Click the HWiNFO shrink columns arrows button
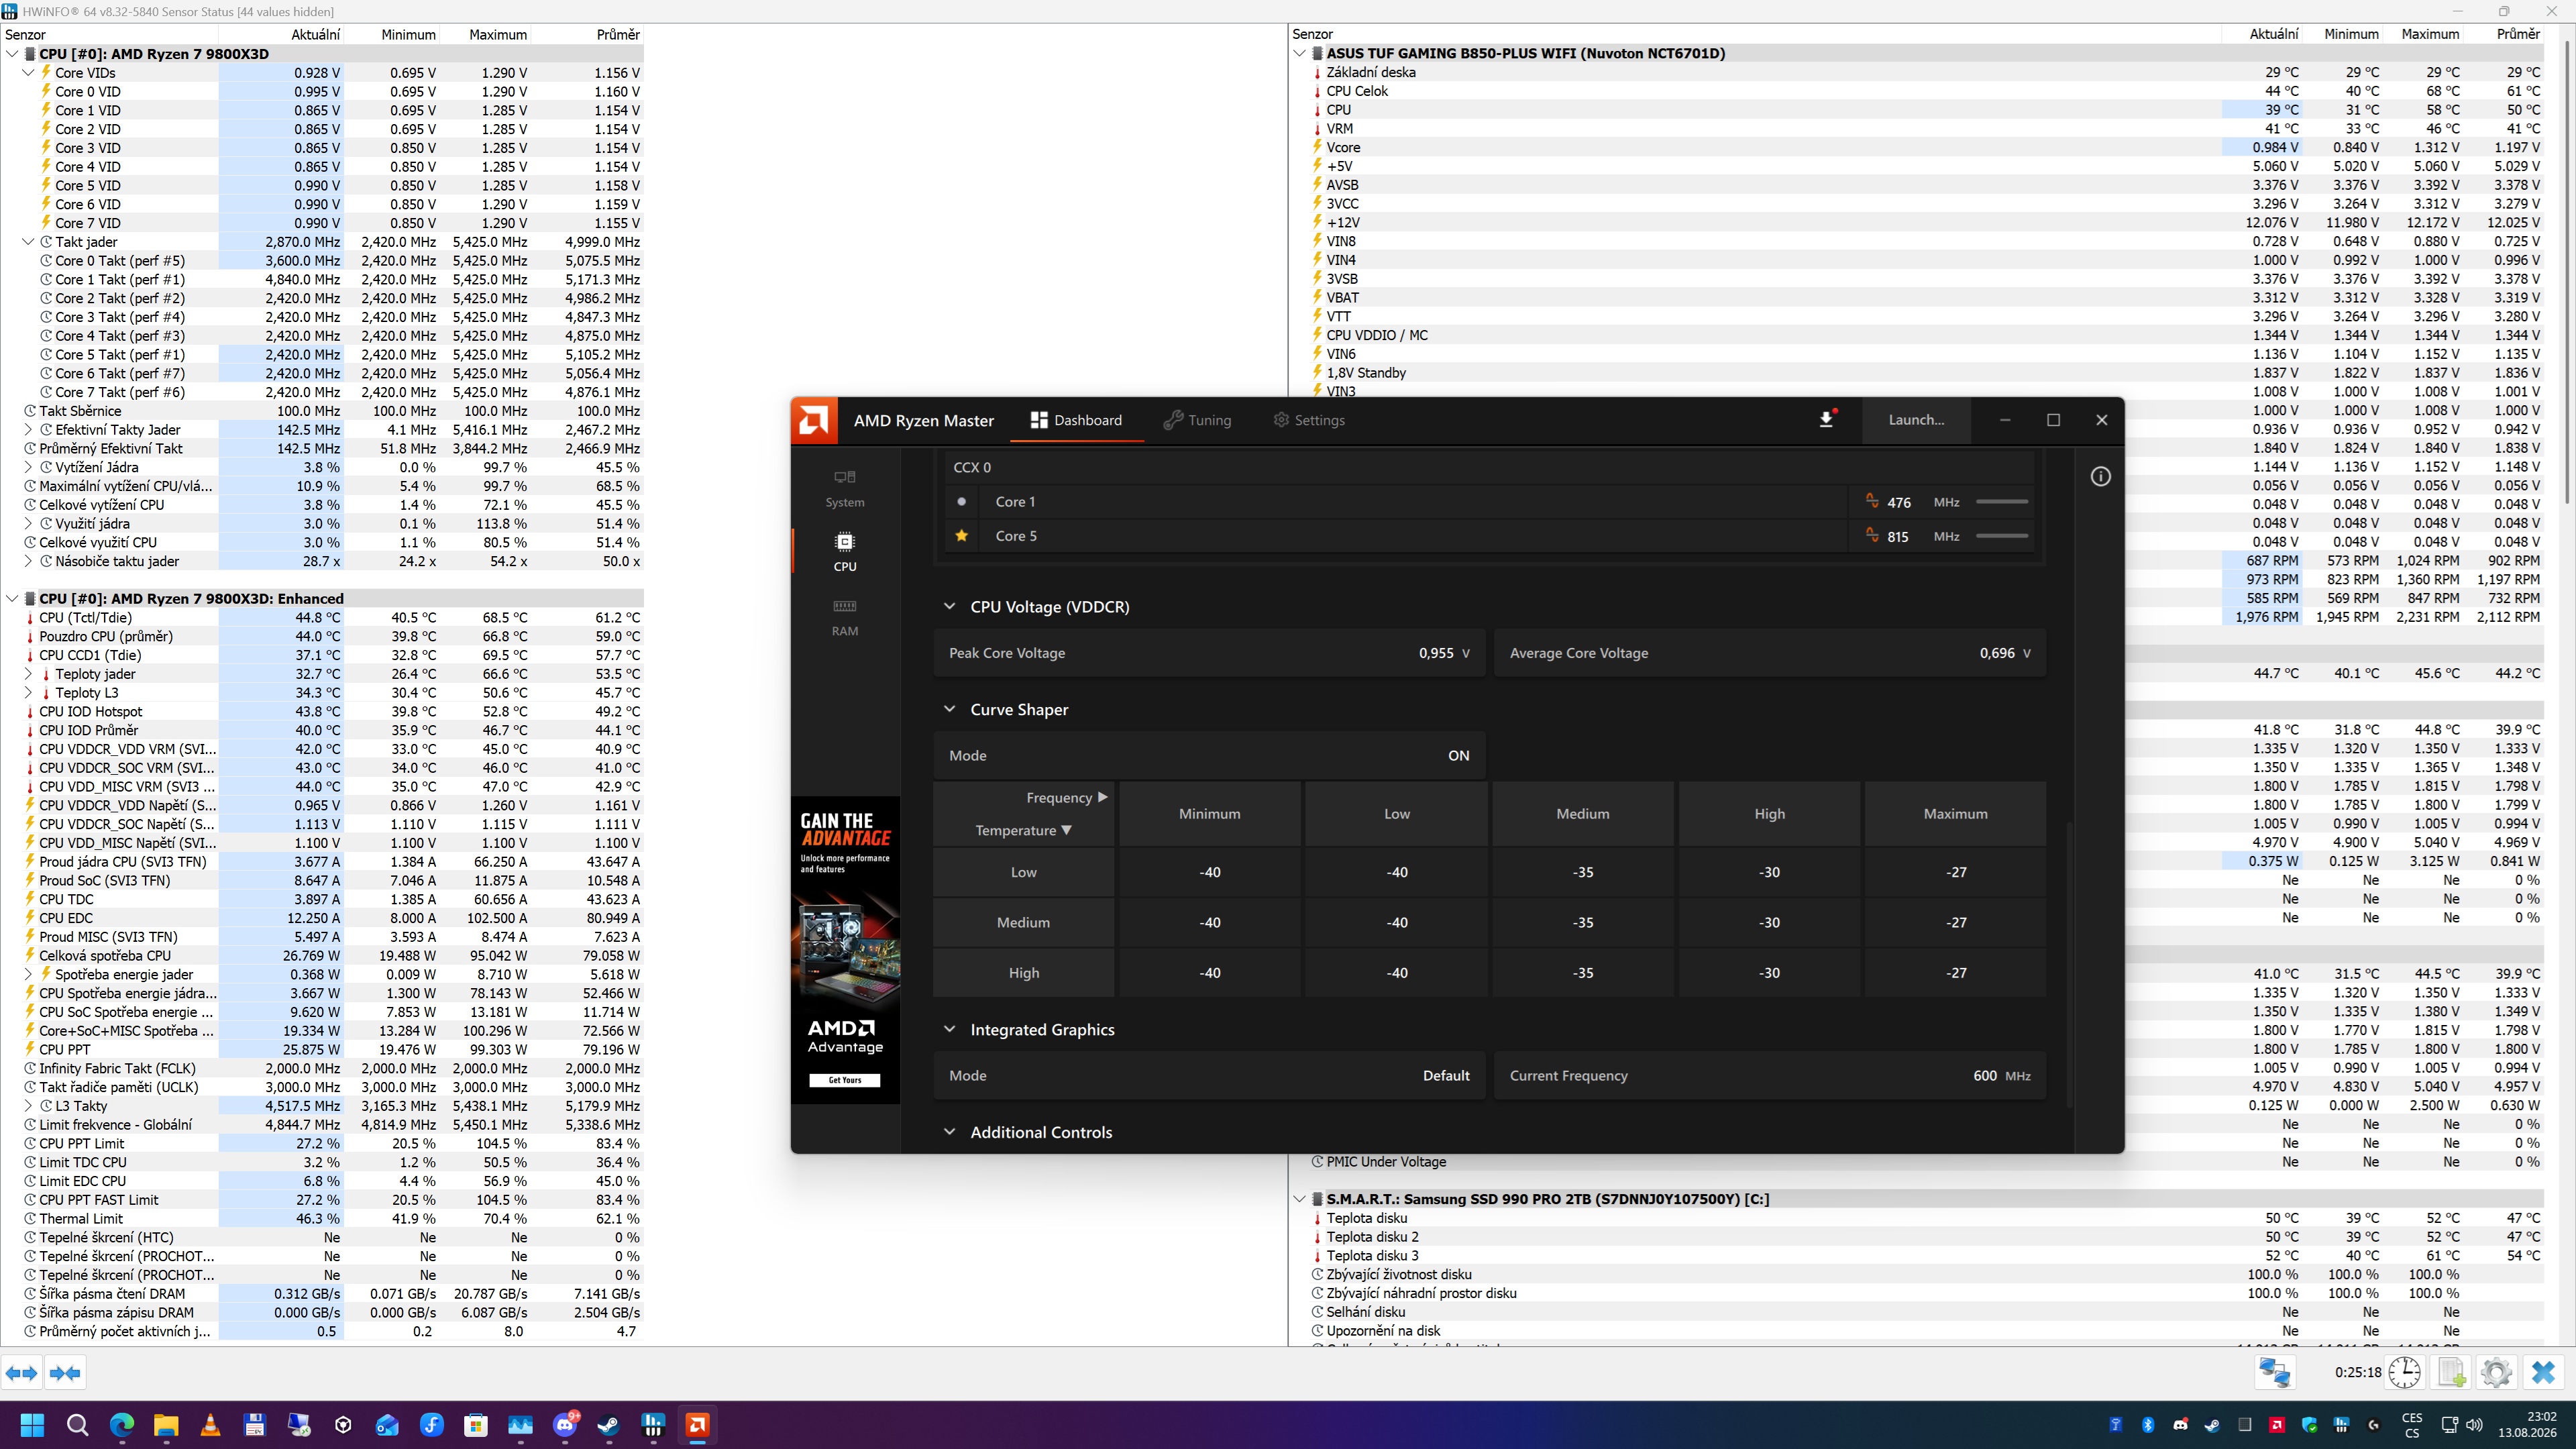Screen dimensions: 2576x1449 point(65,1373)
